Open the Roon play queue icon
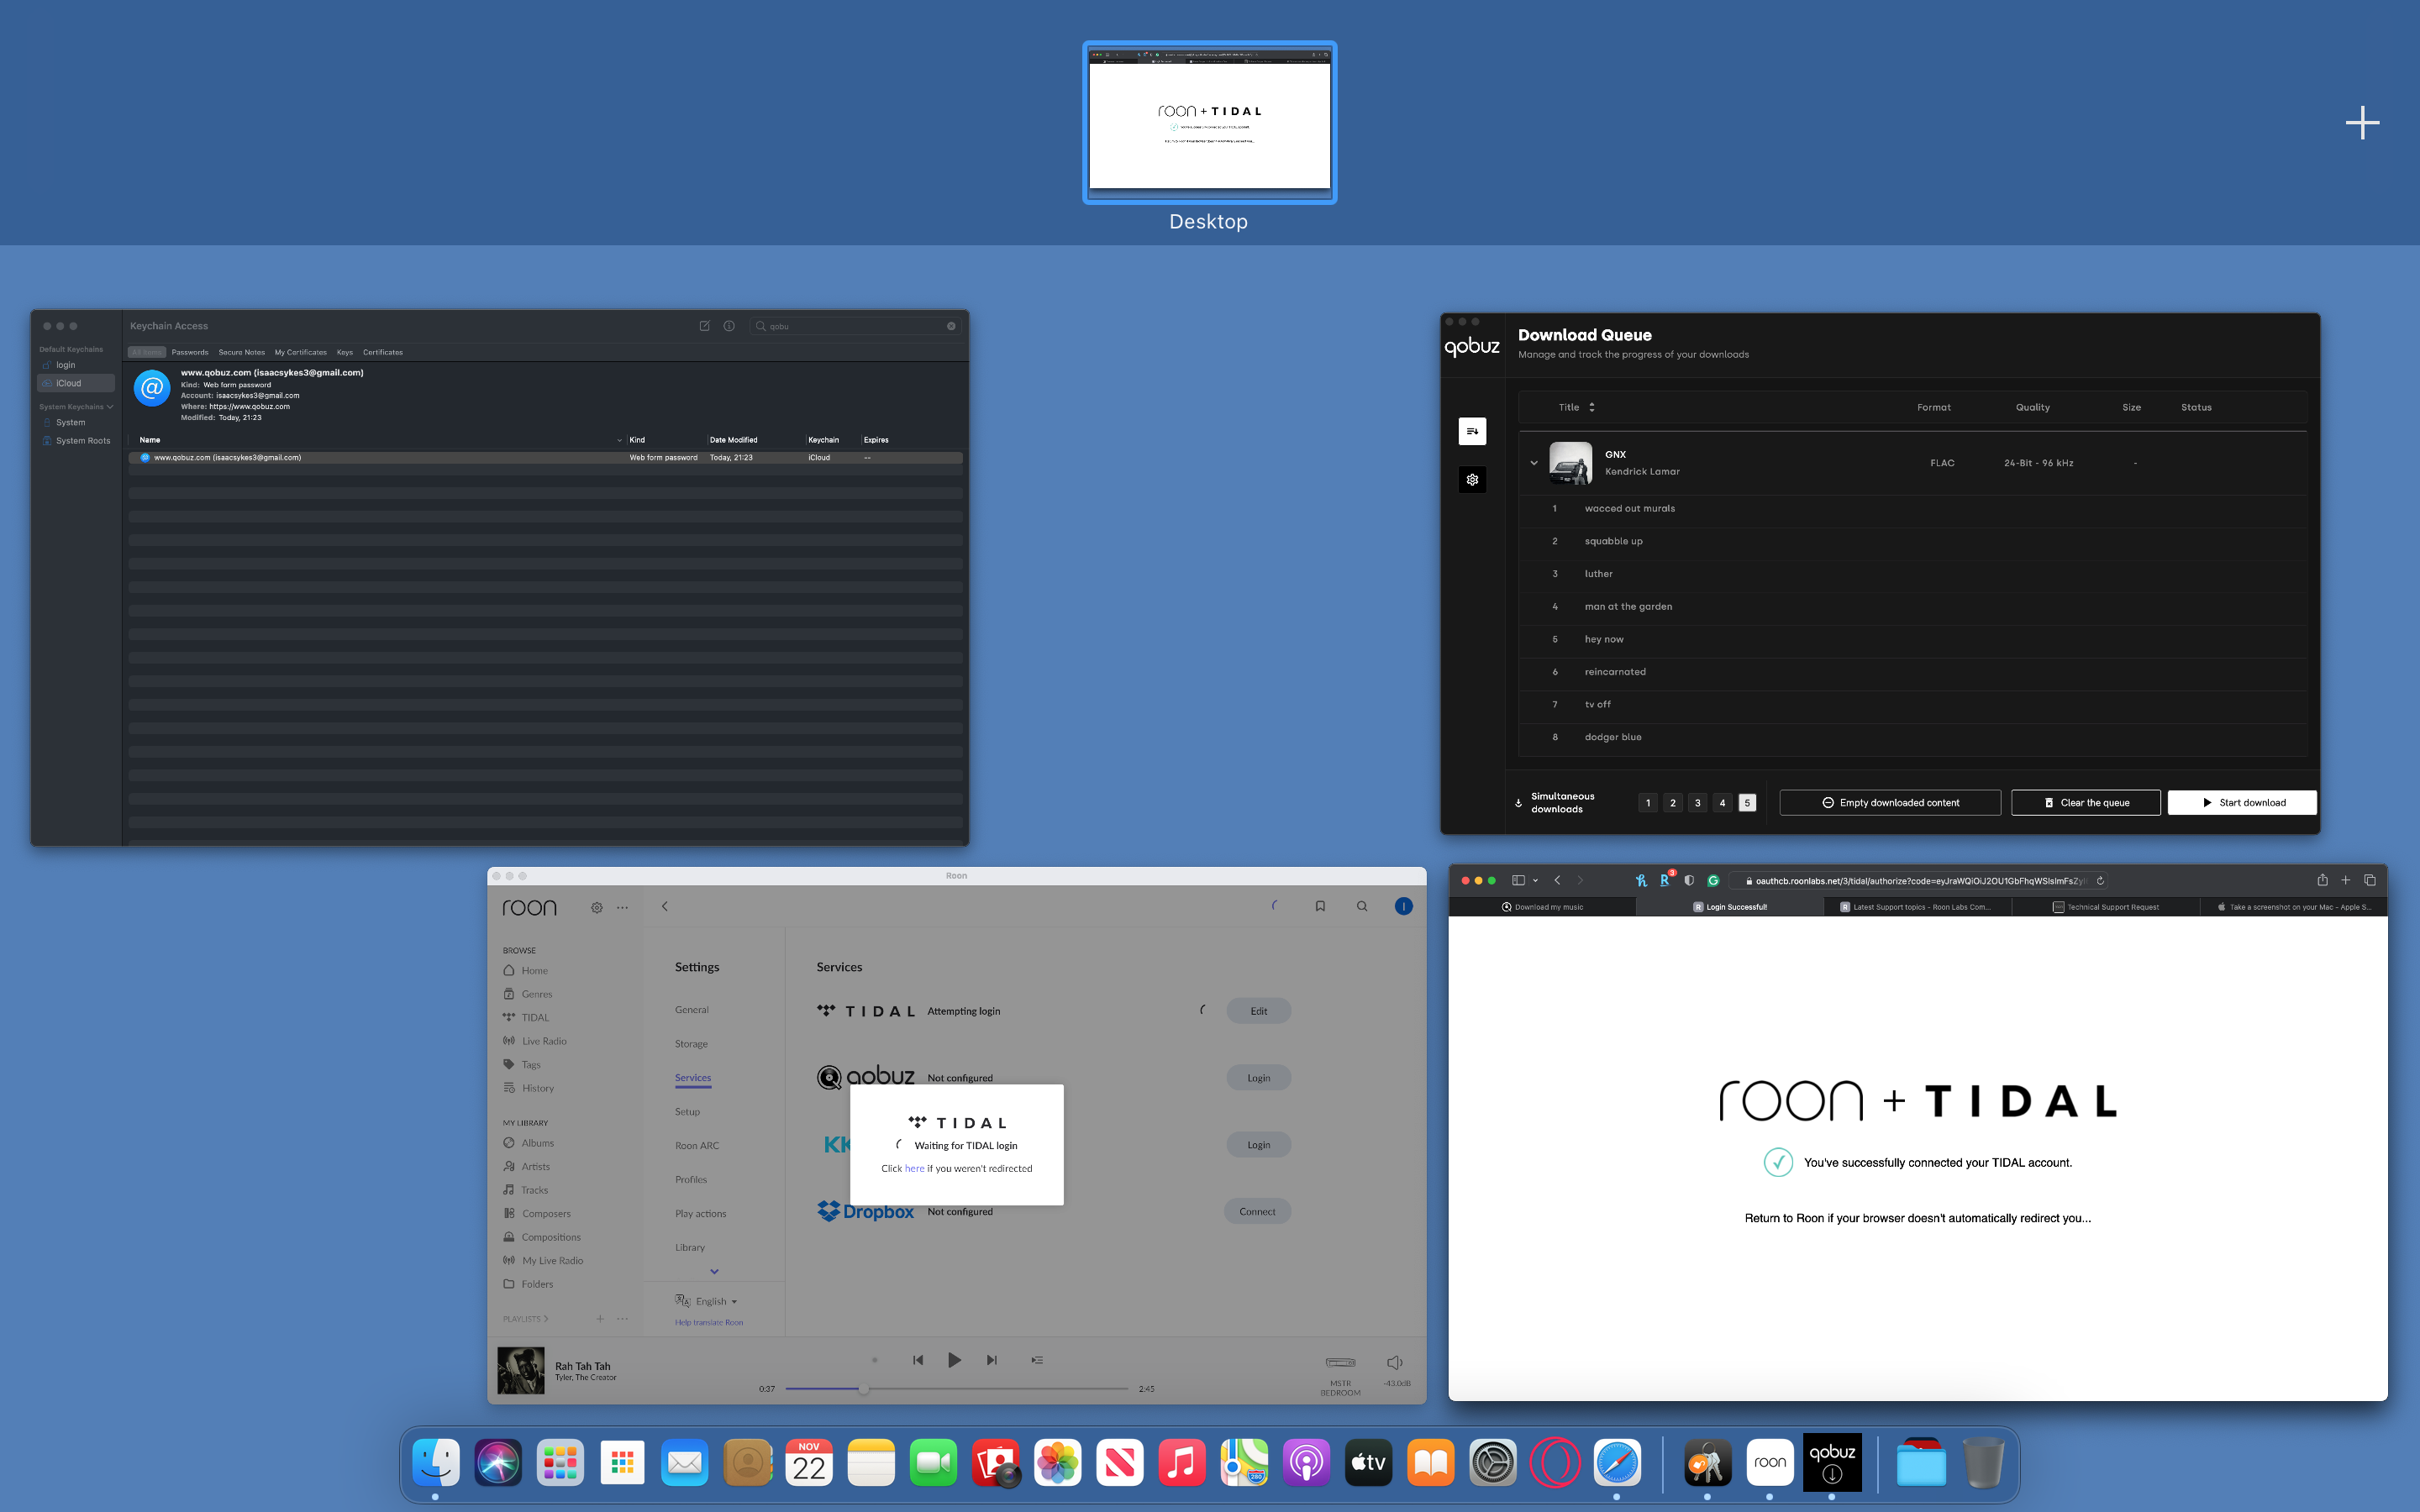 point(1037,1360)
